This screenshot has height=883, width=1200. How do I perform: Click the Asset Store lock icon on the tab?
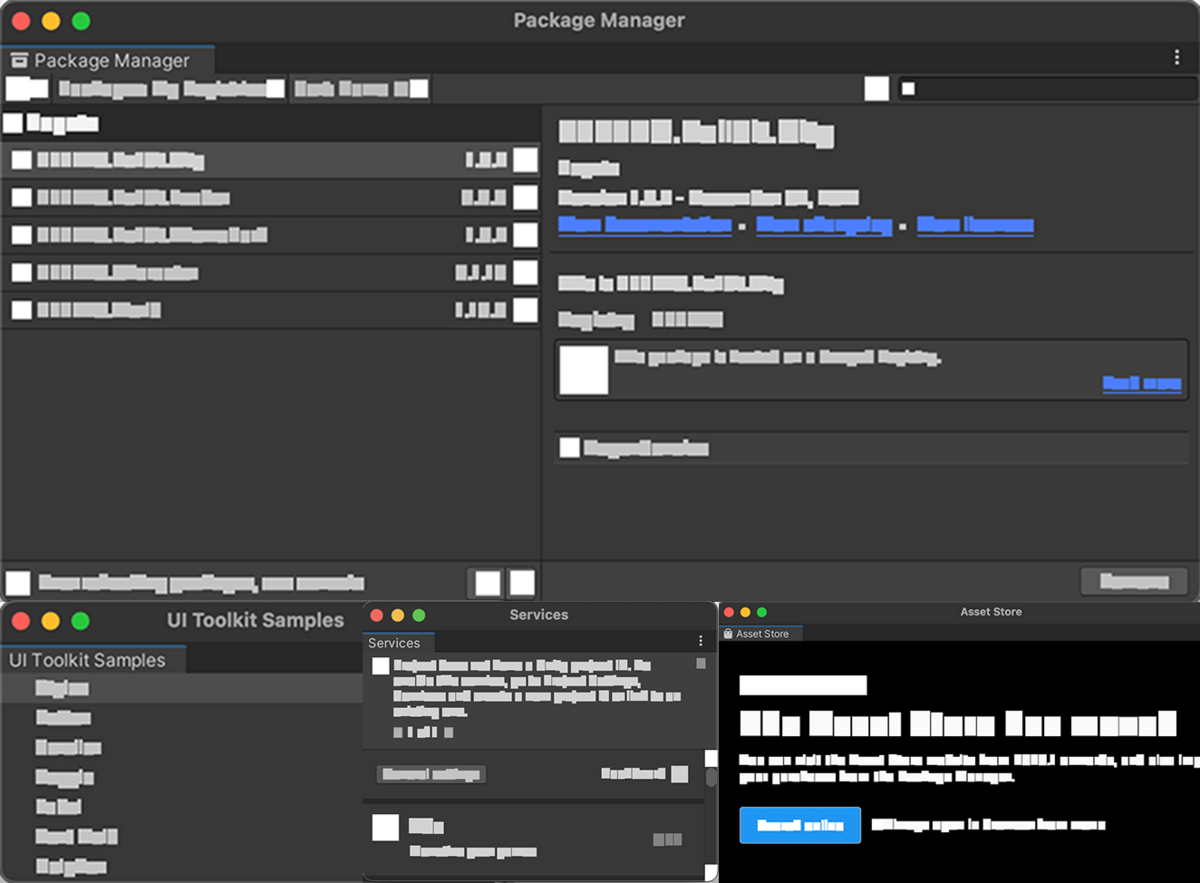click(x=730, y=633)
